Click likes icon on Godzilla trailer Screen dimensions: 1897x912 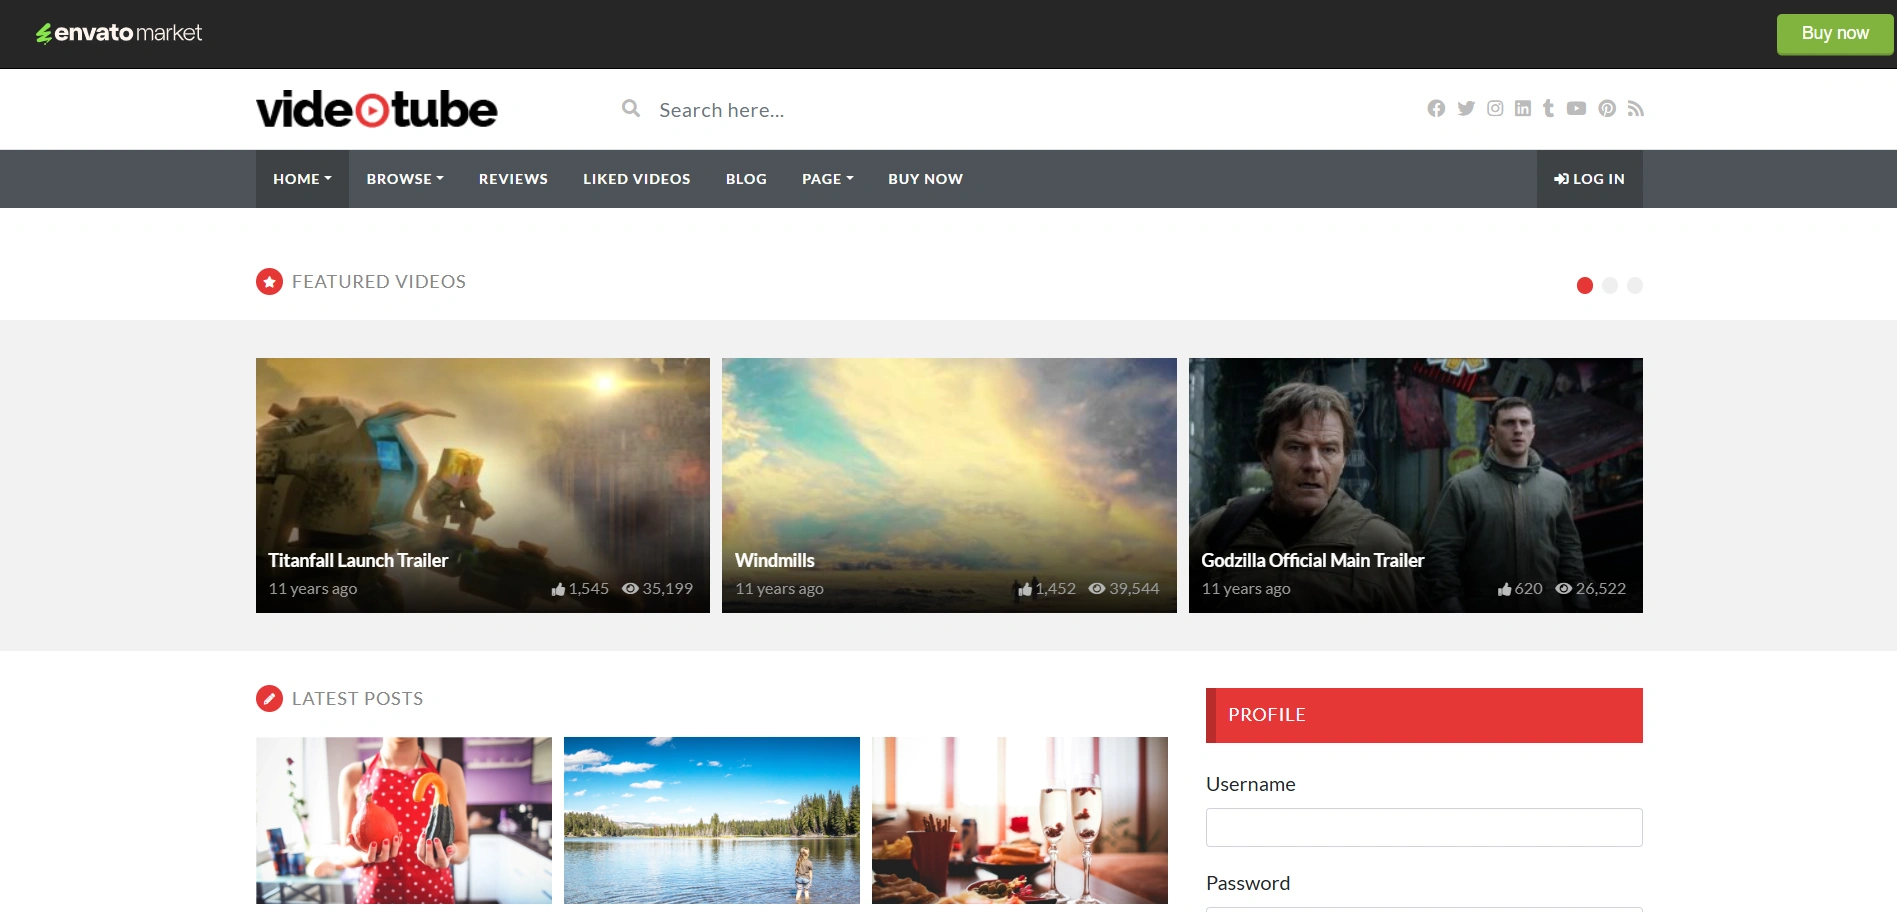pyautogui.click(x=1504, y=589)
